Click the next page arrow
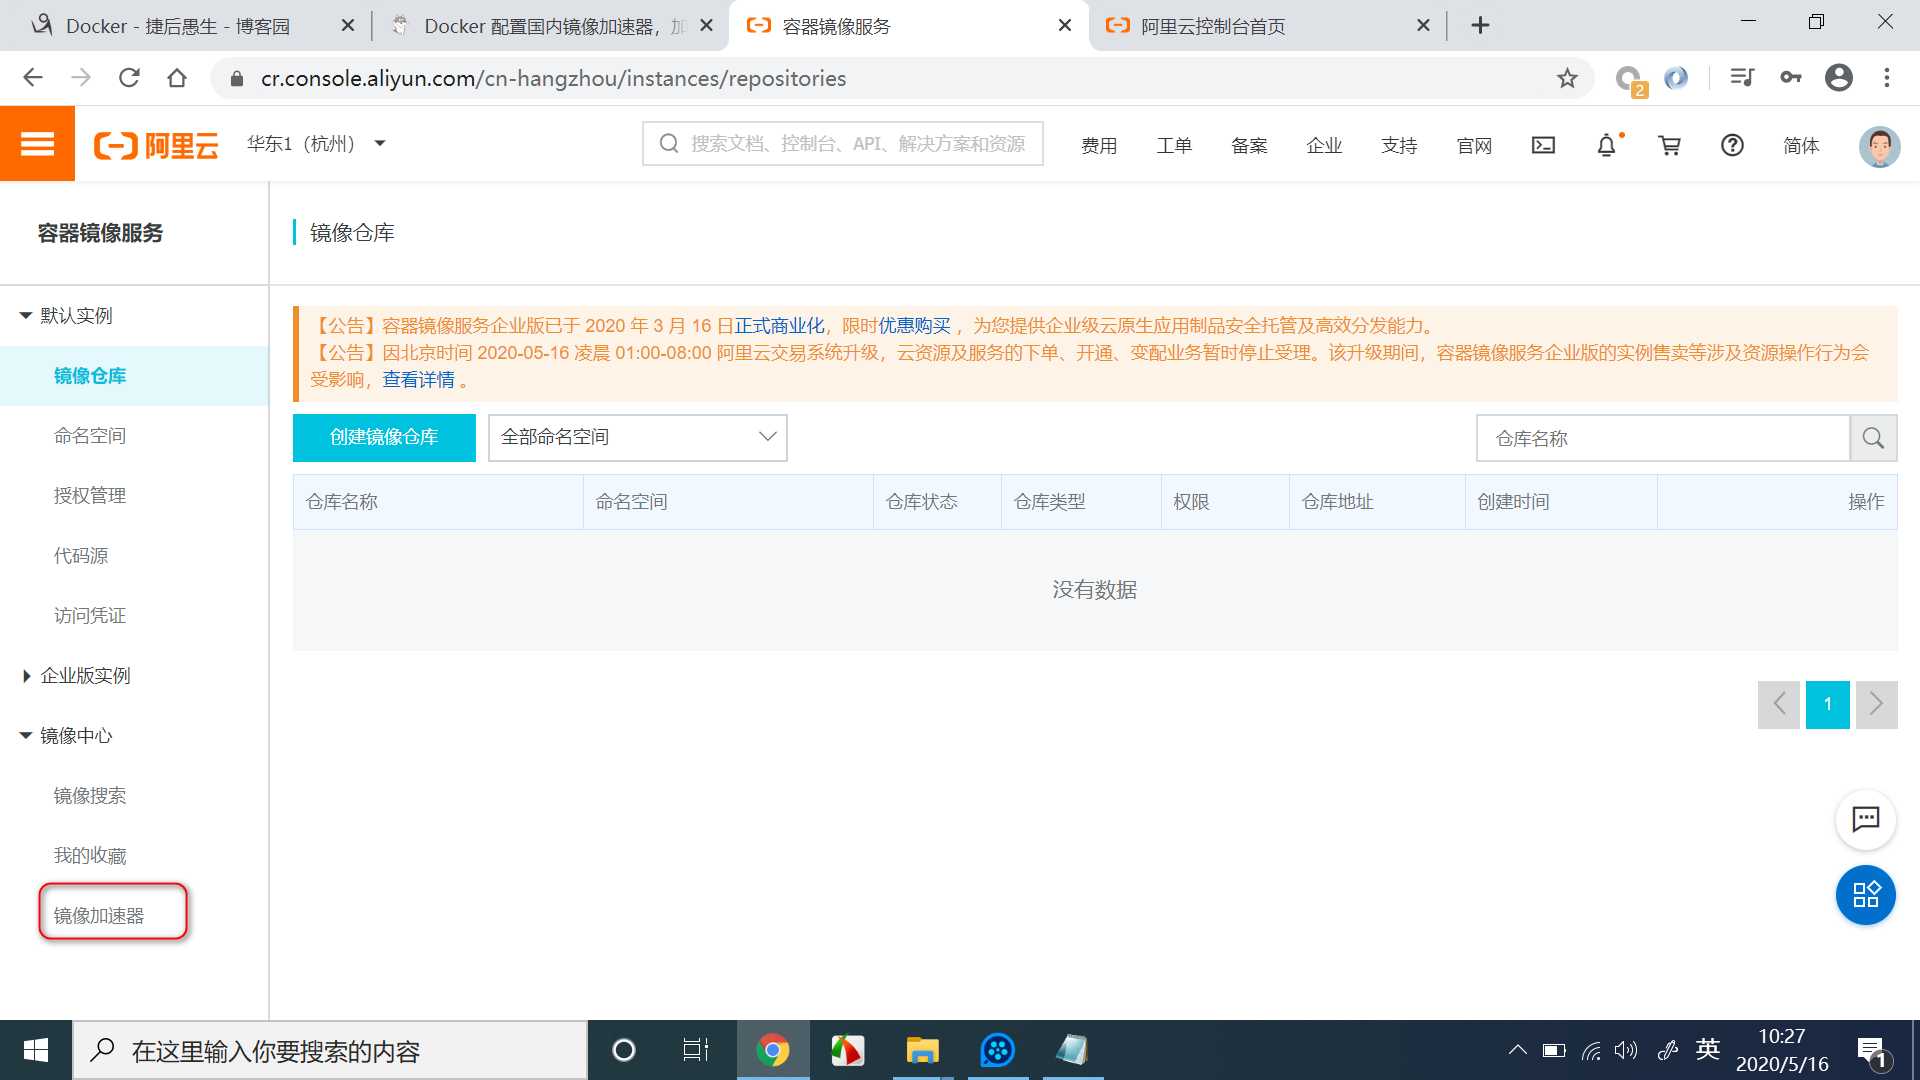Image resolution: width=1920 pixels, height=1080 pixels. point(1876,704)
